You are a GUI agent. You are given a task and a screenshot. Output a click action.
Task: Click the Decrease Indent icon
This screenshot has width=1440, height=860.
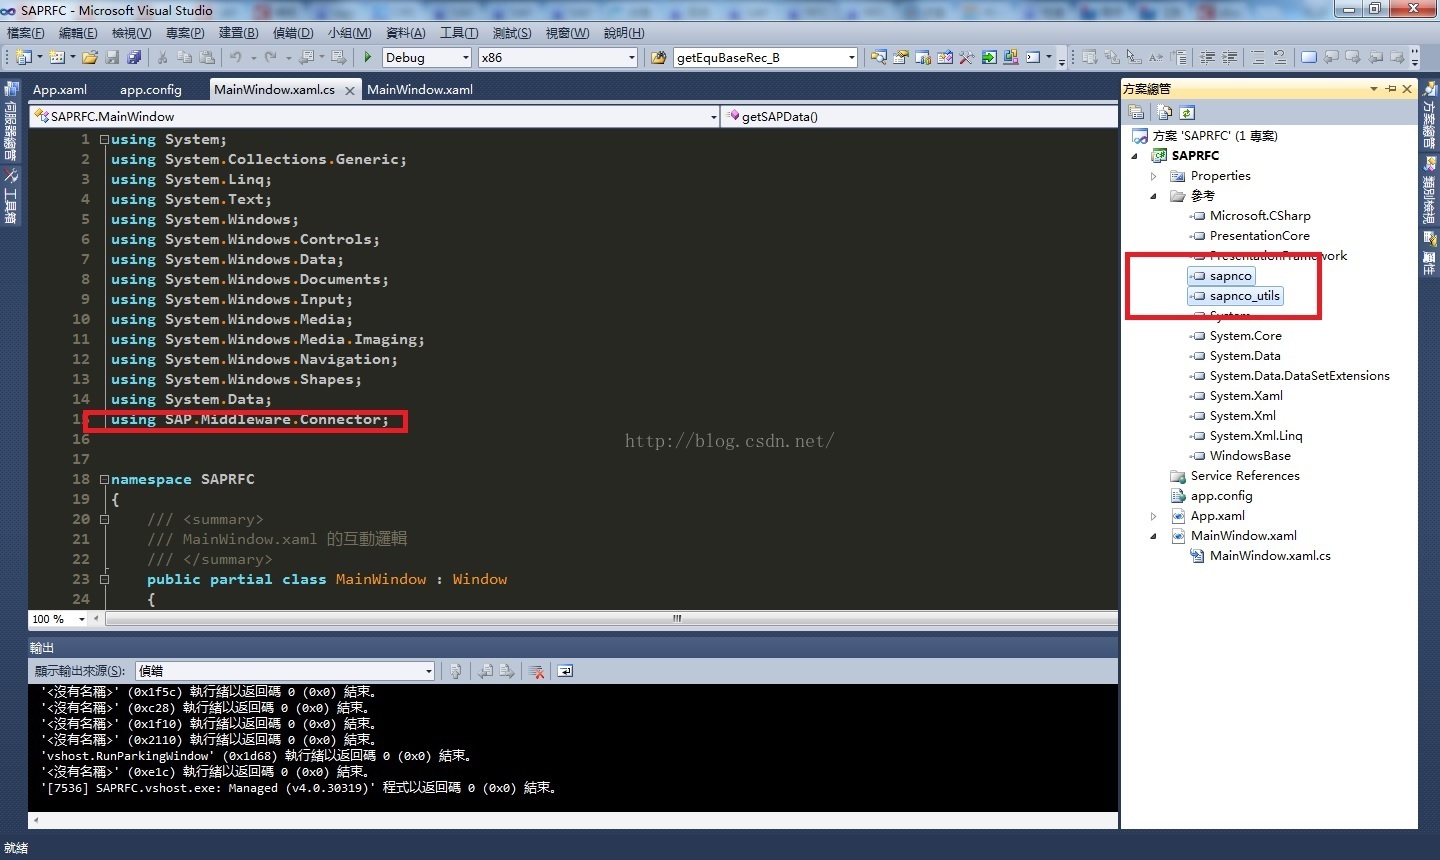point(1208,58)
